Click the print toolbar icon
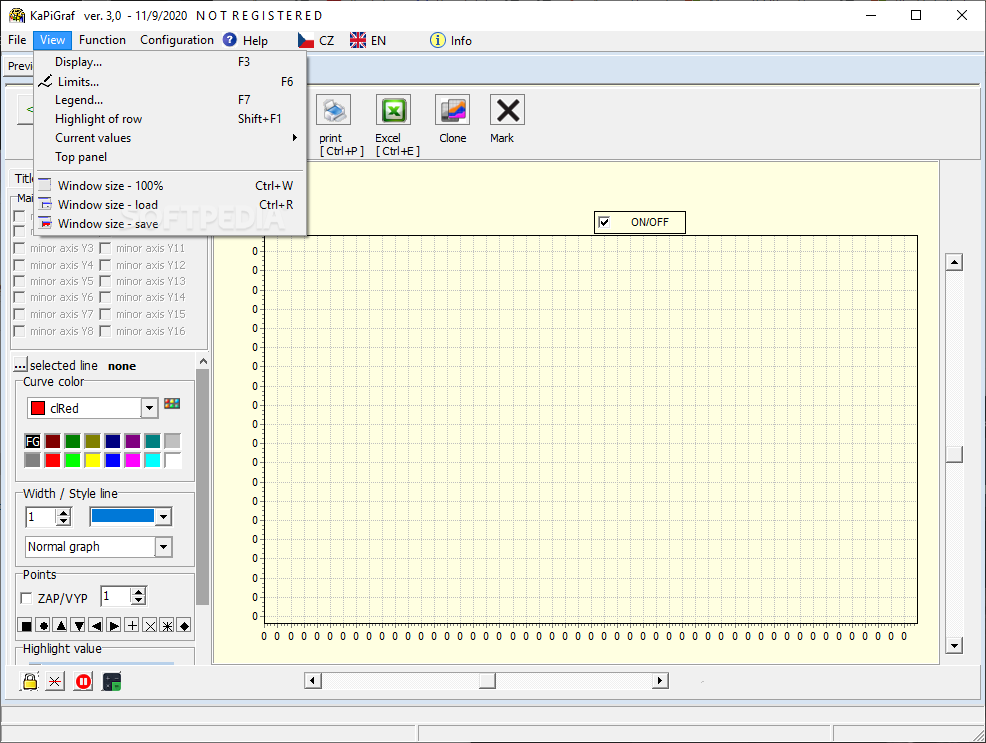The image size is (986, 743). coord(333,111)
